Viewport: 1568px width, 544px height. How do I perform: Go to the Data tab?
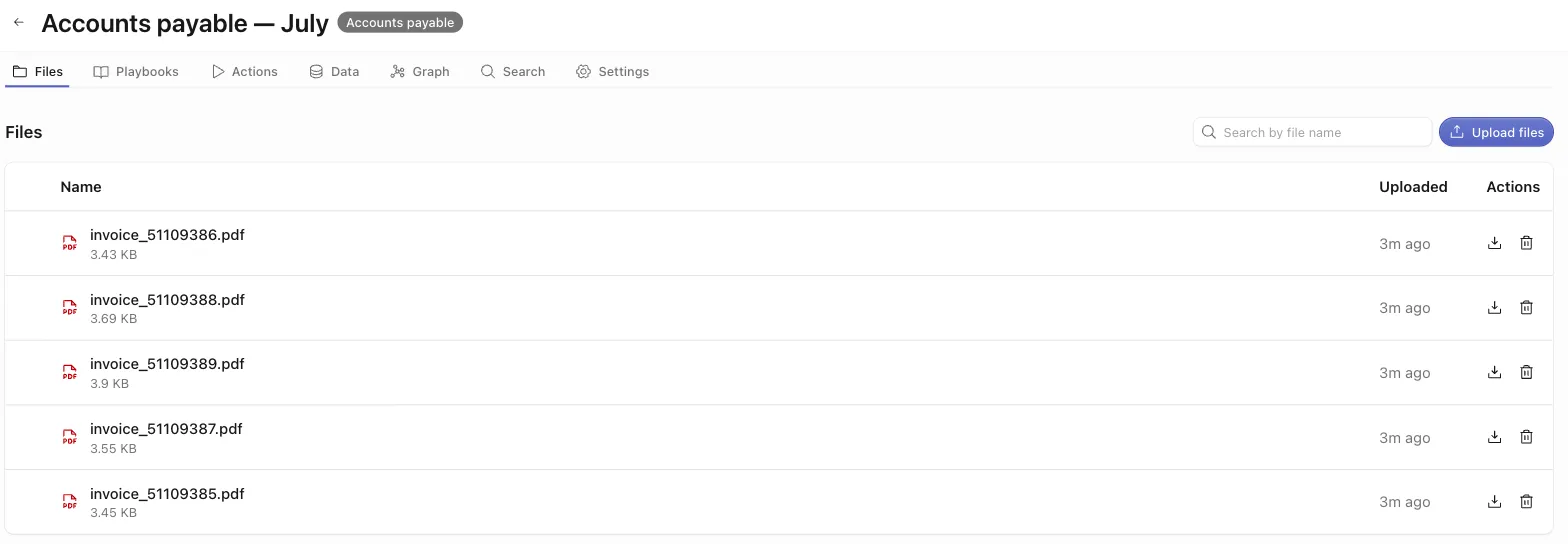point(334,72)
